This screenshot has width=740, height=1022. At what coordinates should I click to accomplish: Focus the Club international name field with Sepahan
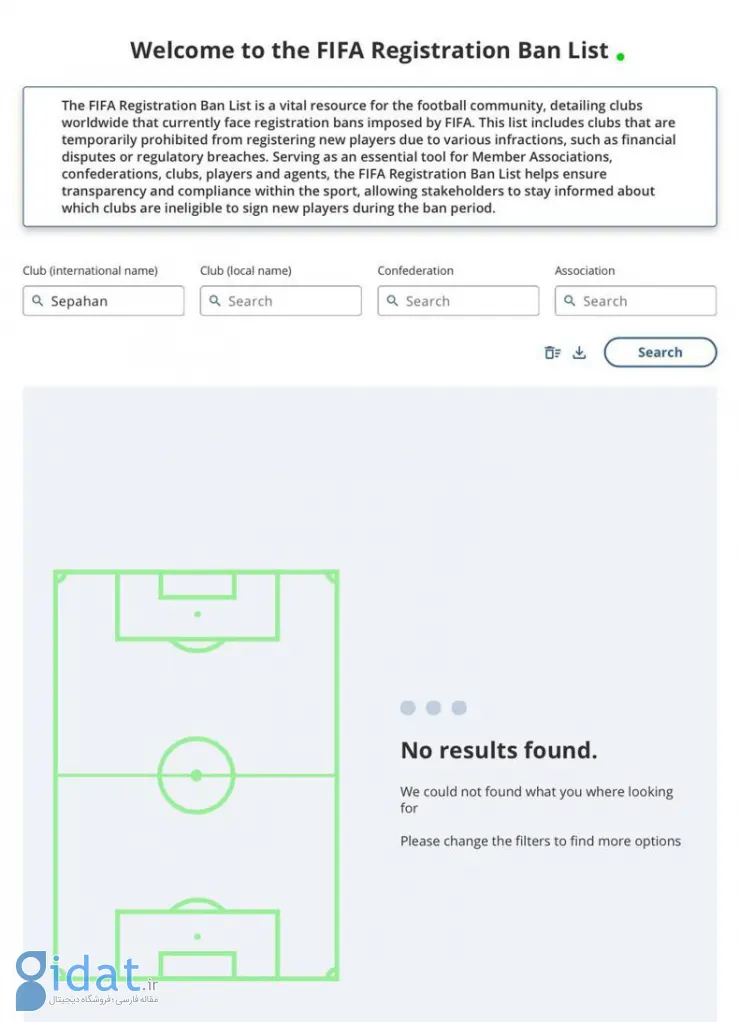[x=104, y=300]
